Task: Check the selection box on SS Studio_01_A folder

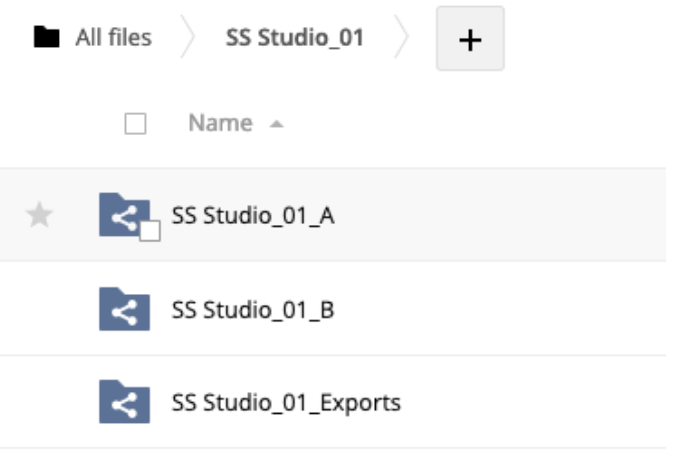Action: [150, 231]
